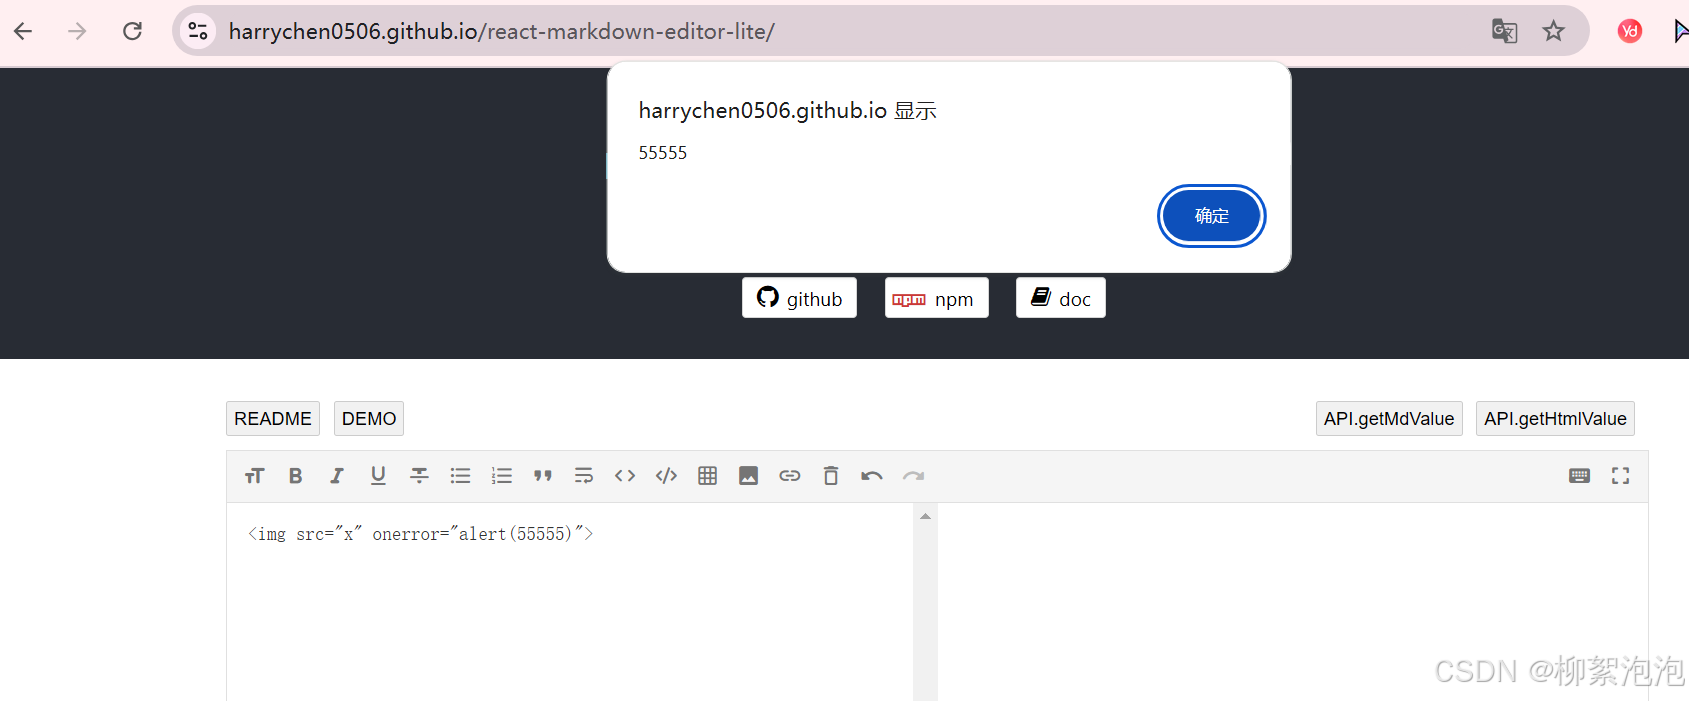
Task: Enter fullscreen editor mode
Action: point(1621,476)
